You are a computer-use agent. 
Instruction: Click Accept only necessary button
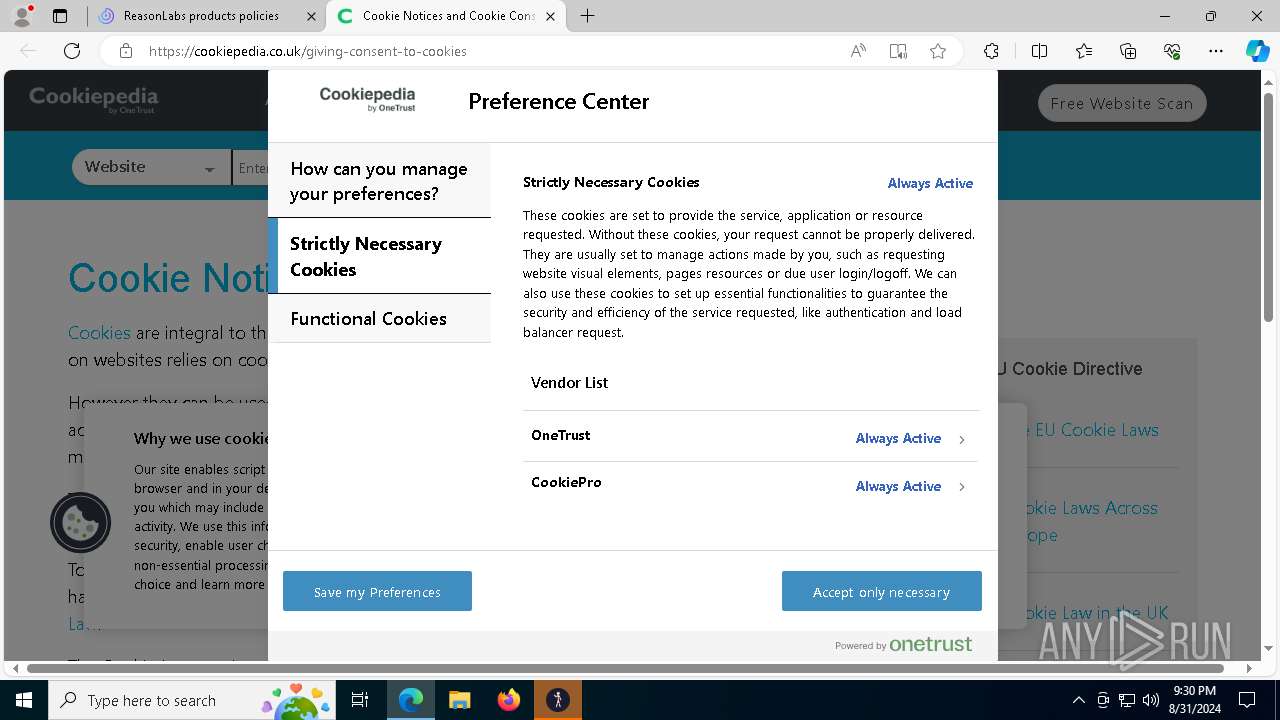(x=881, y=592)
